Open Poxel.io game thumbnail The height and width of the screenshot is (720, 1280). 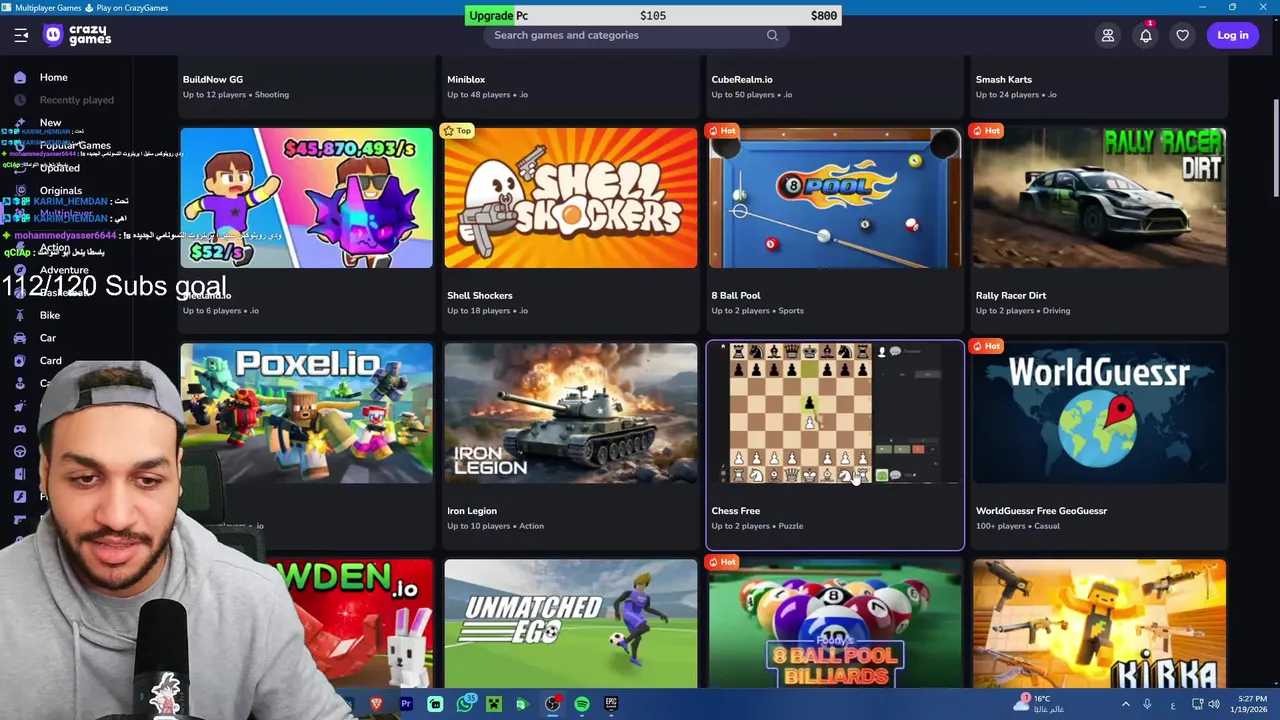pos(307,413)
